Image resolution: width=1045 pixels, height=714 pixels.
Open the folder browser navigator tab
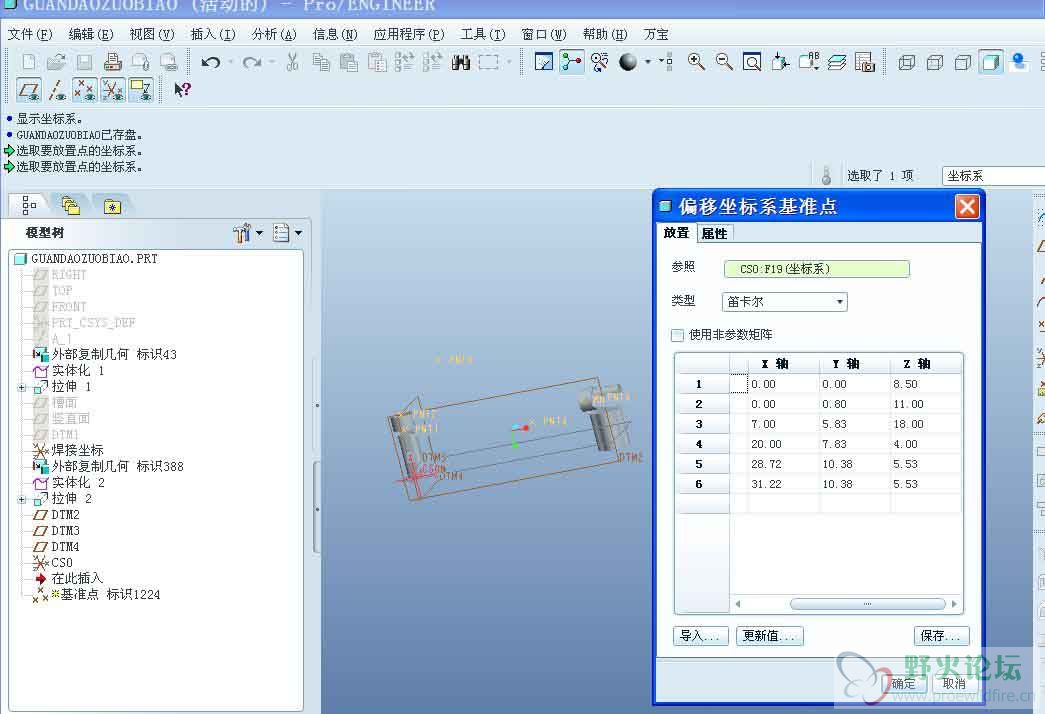click(x=71, y=206)
